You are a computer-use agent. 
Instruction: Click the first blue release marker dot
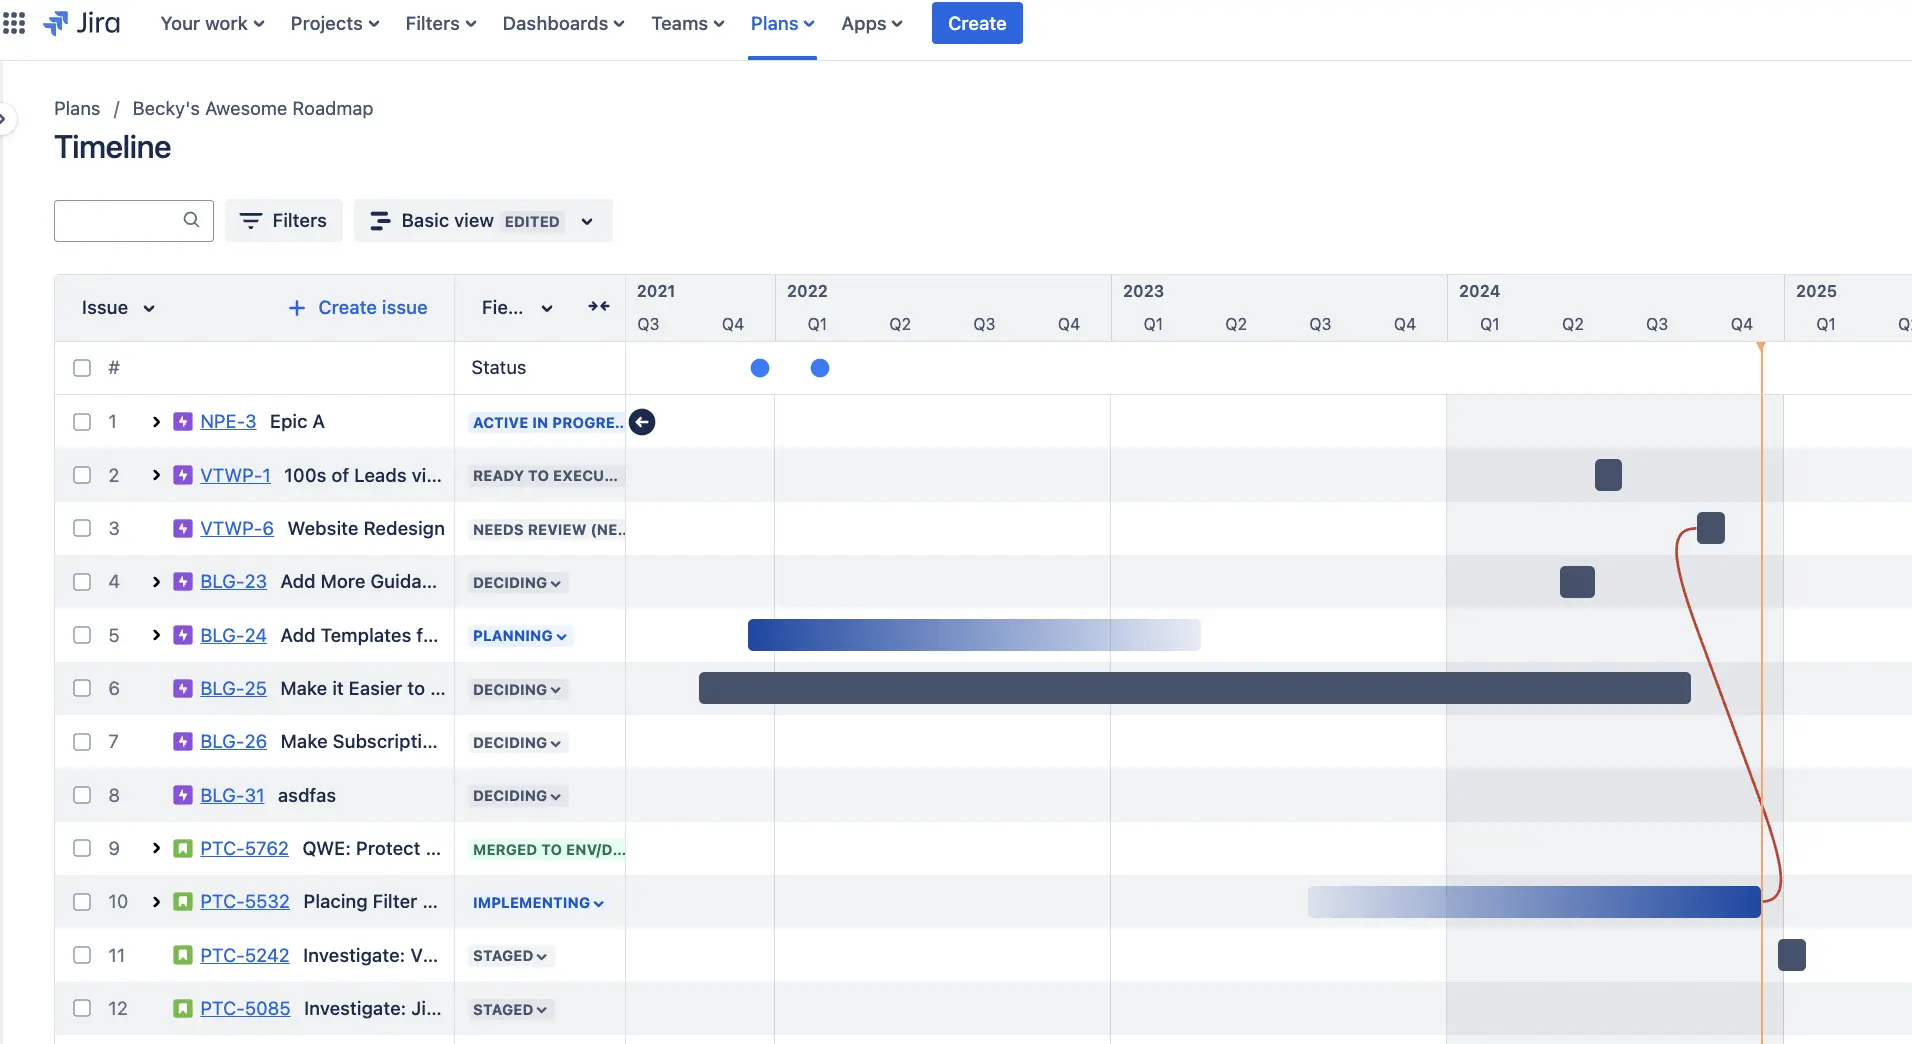[760, 368]
